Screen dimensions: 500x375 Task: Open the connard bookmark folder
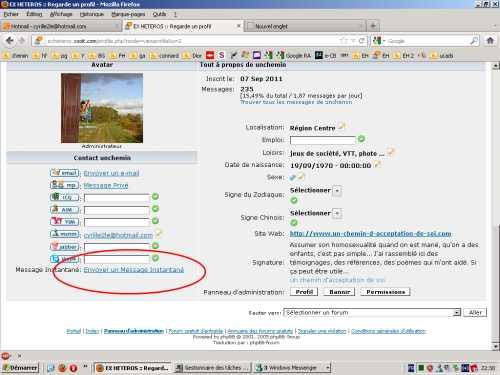click(164, 55)
